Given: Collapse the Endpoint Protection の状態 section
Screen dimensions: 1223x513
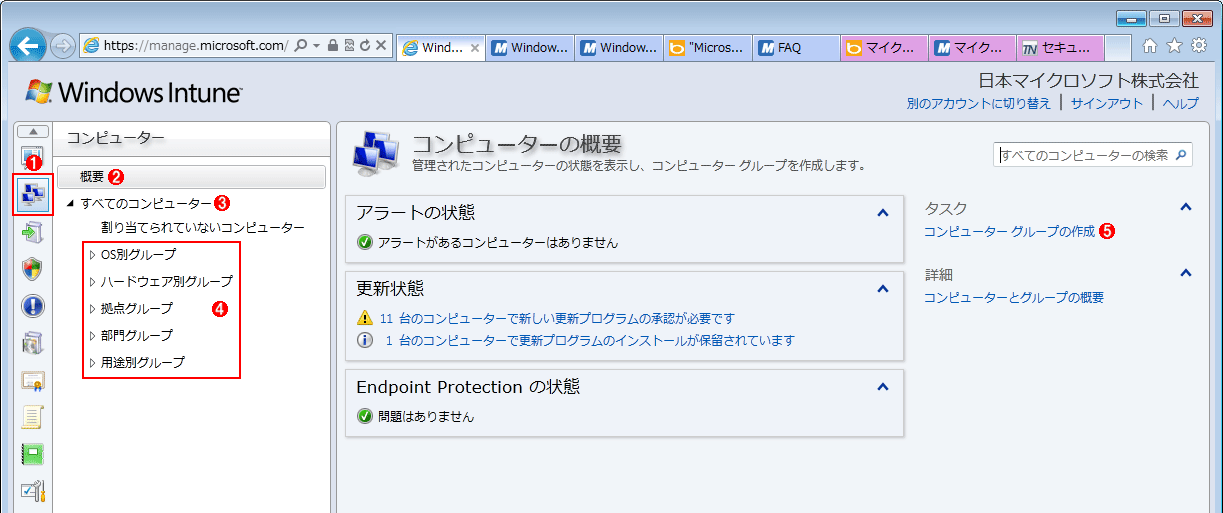Looking at the screenshot, I should 882,386.
